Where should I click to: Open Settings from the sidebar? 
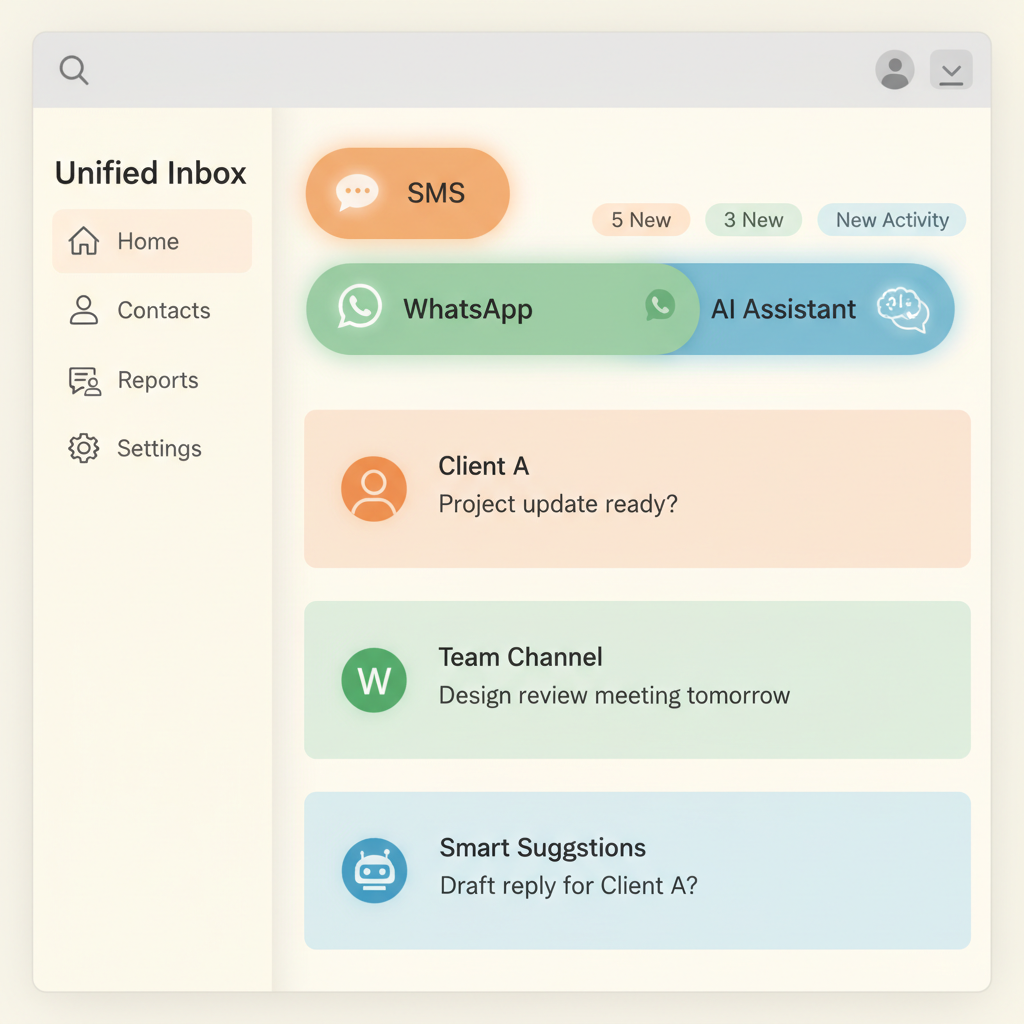pos(152,449)
